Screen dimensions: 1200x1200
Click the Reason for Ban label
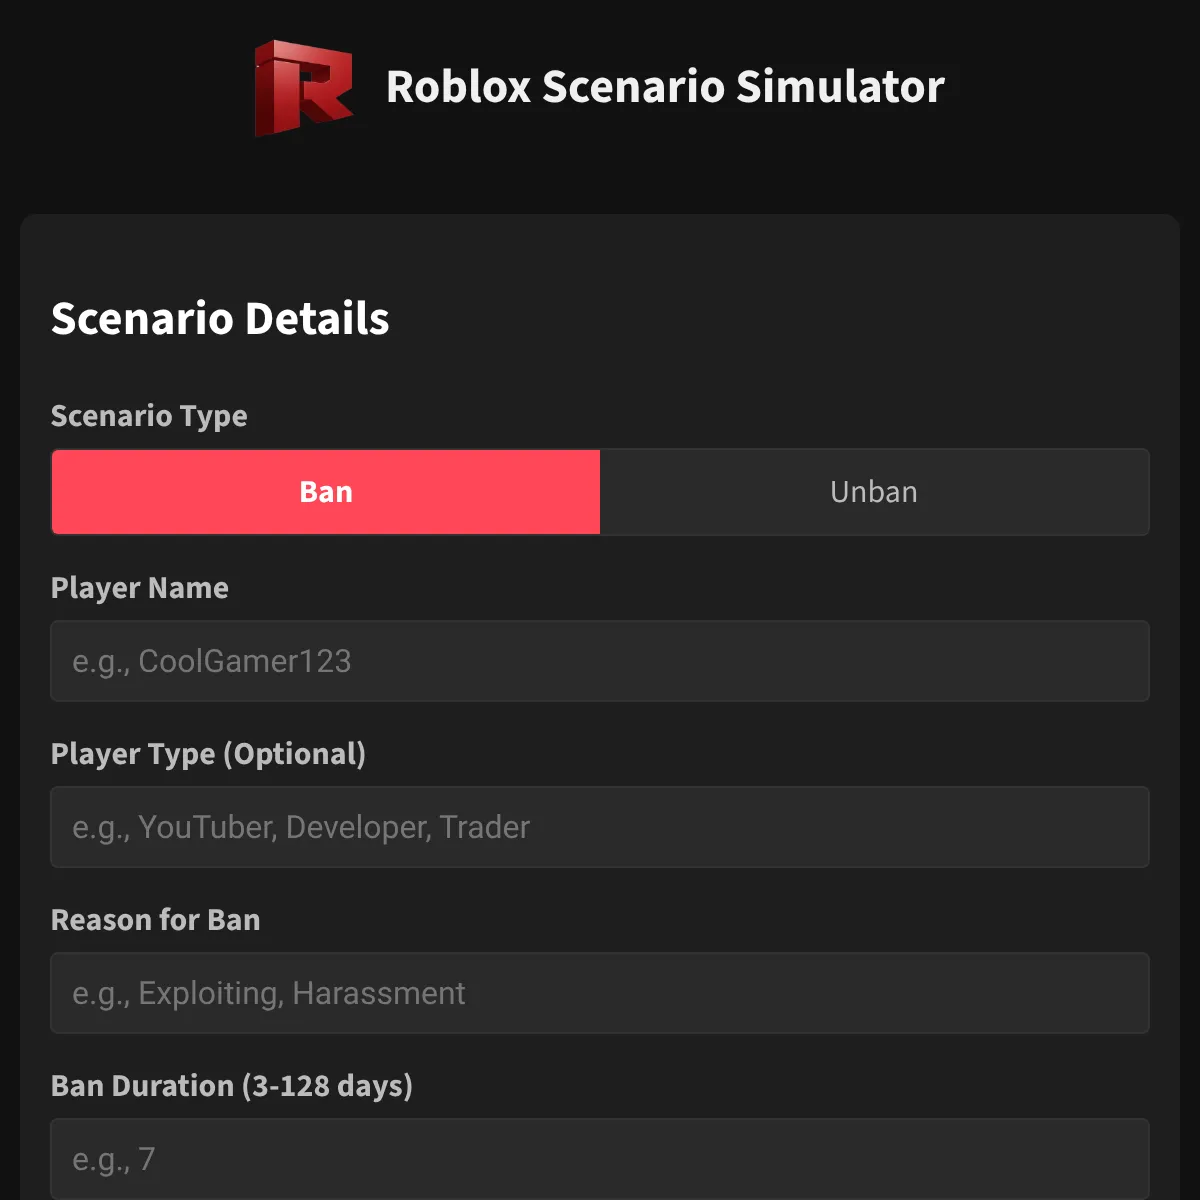click(x=156, y=920)
